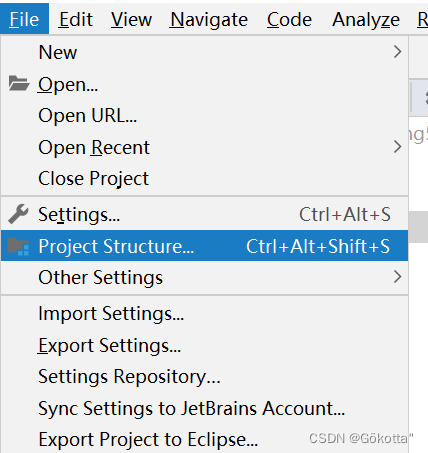Viewport: 428px width, 453px height.
Task: Expand the New submenu arrow
Action: pos(397,52)
